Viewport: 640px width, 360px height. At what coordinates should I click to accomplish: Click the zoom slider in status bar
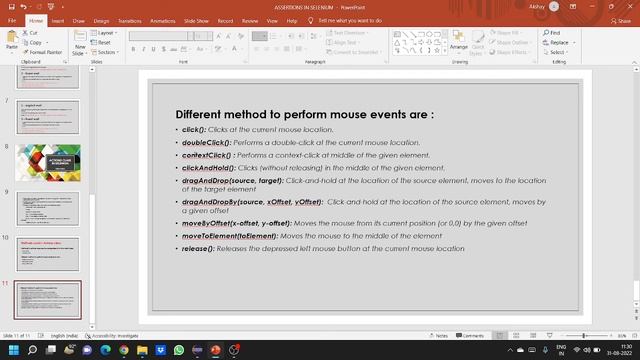[584, 336]
